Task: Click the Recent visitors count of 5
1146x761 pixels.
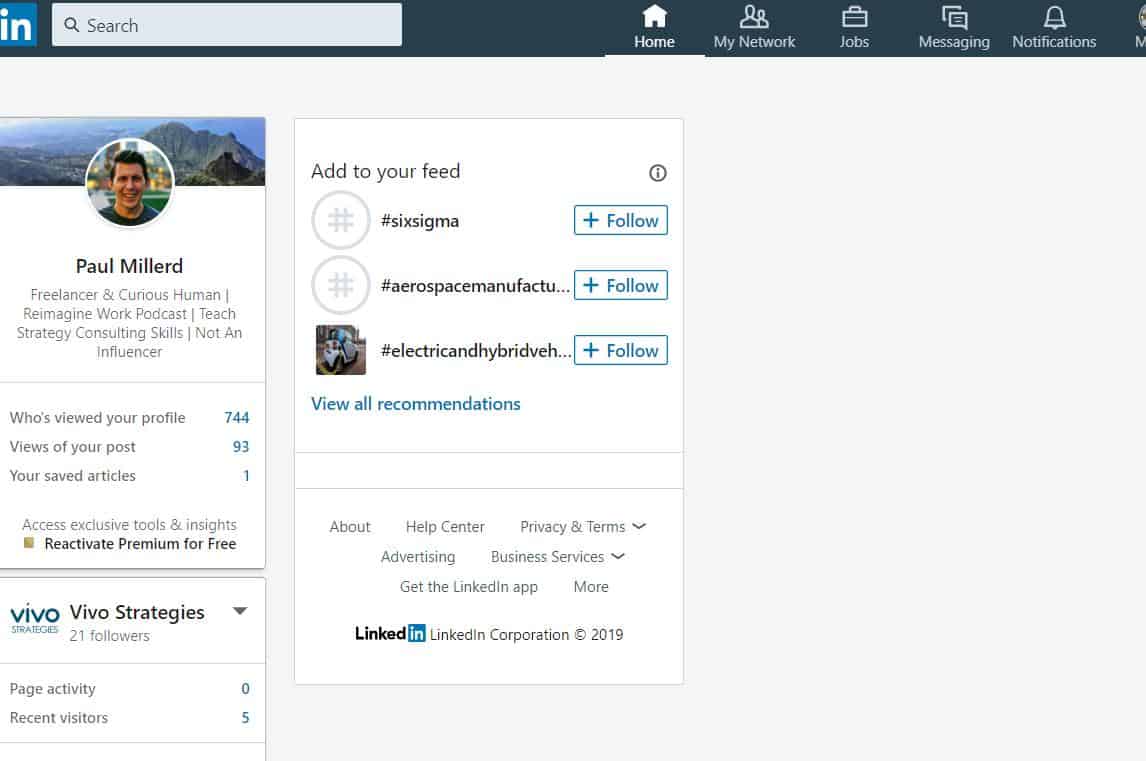Action: tap(246, 718)
